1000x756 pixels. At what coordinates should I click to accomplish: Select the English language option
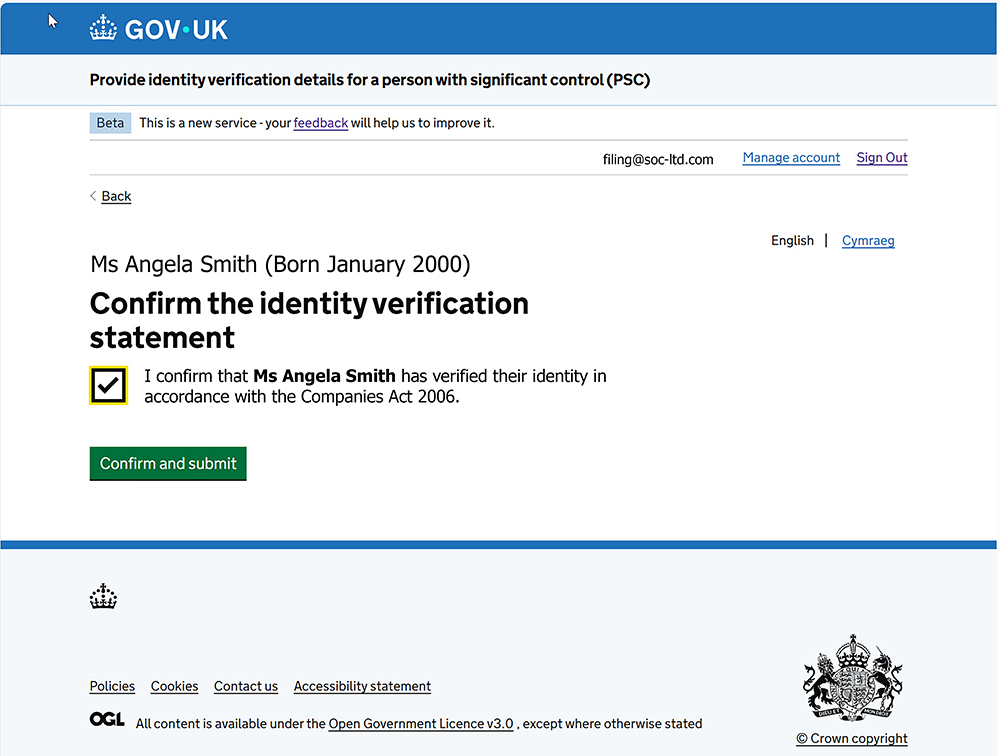792,241
